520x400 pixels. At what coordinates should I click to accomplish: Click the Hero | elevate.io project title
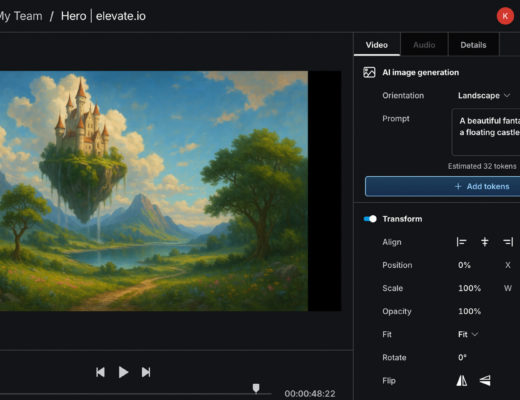pos(103,16)
